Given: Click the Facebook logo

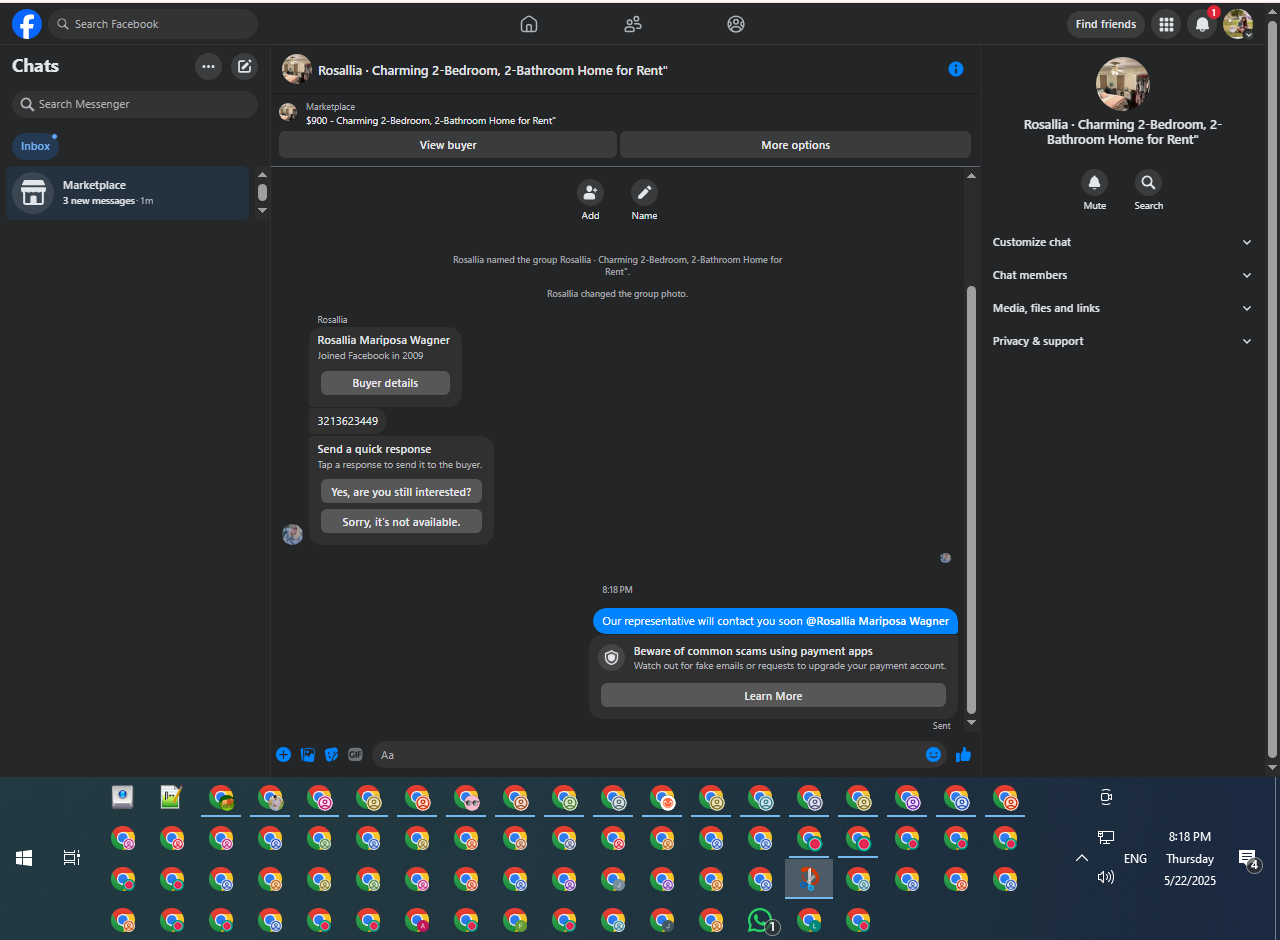Looking at the screenshot, I should point(27,24).
